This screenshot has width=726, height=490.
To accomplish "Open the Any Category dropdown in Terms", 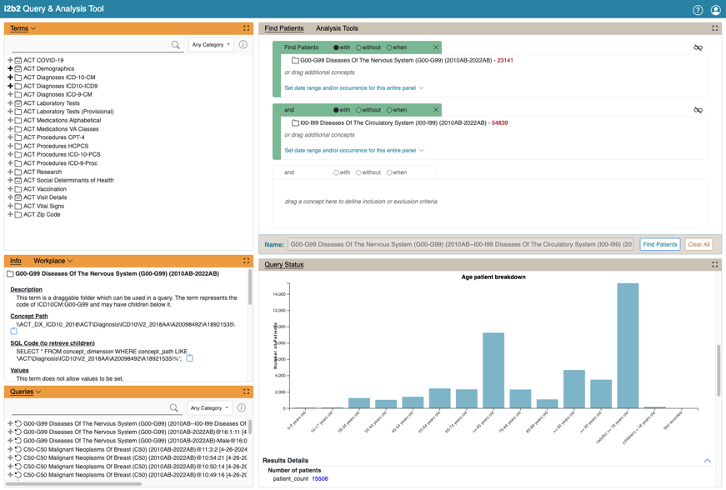I will pyautogui.click(x=211, y=45).
